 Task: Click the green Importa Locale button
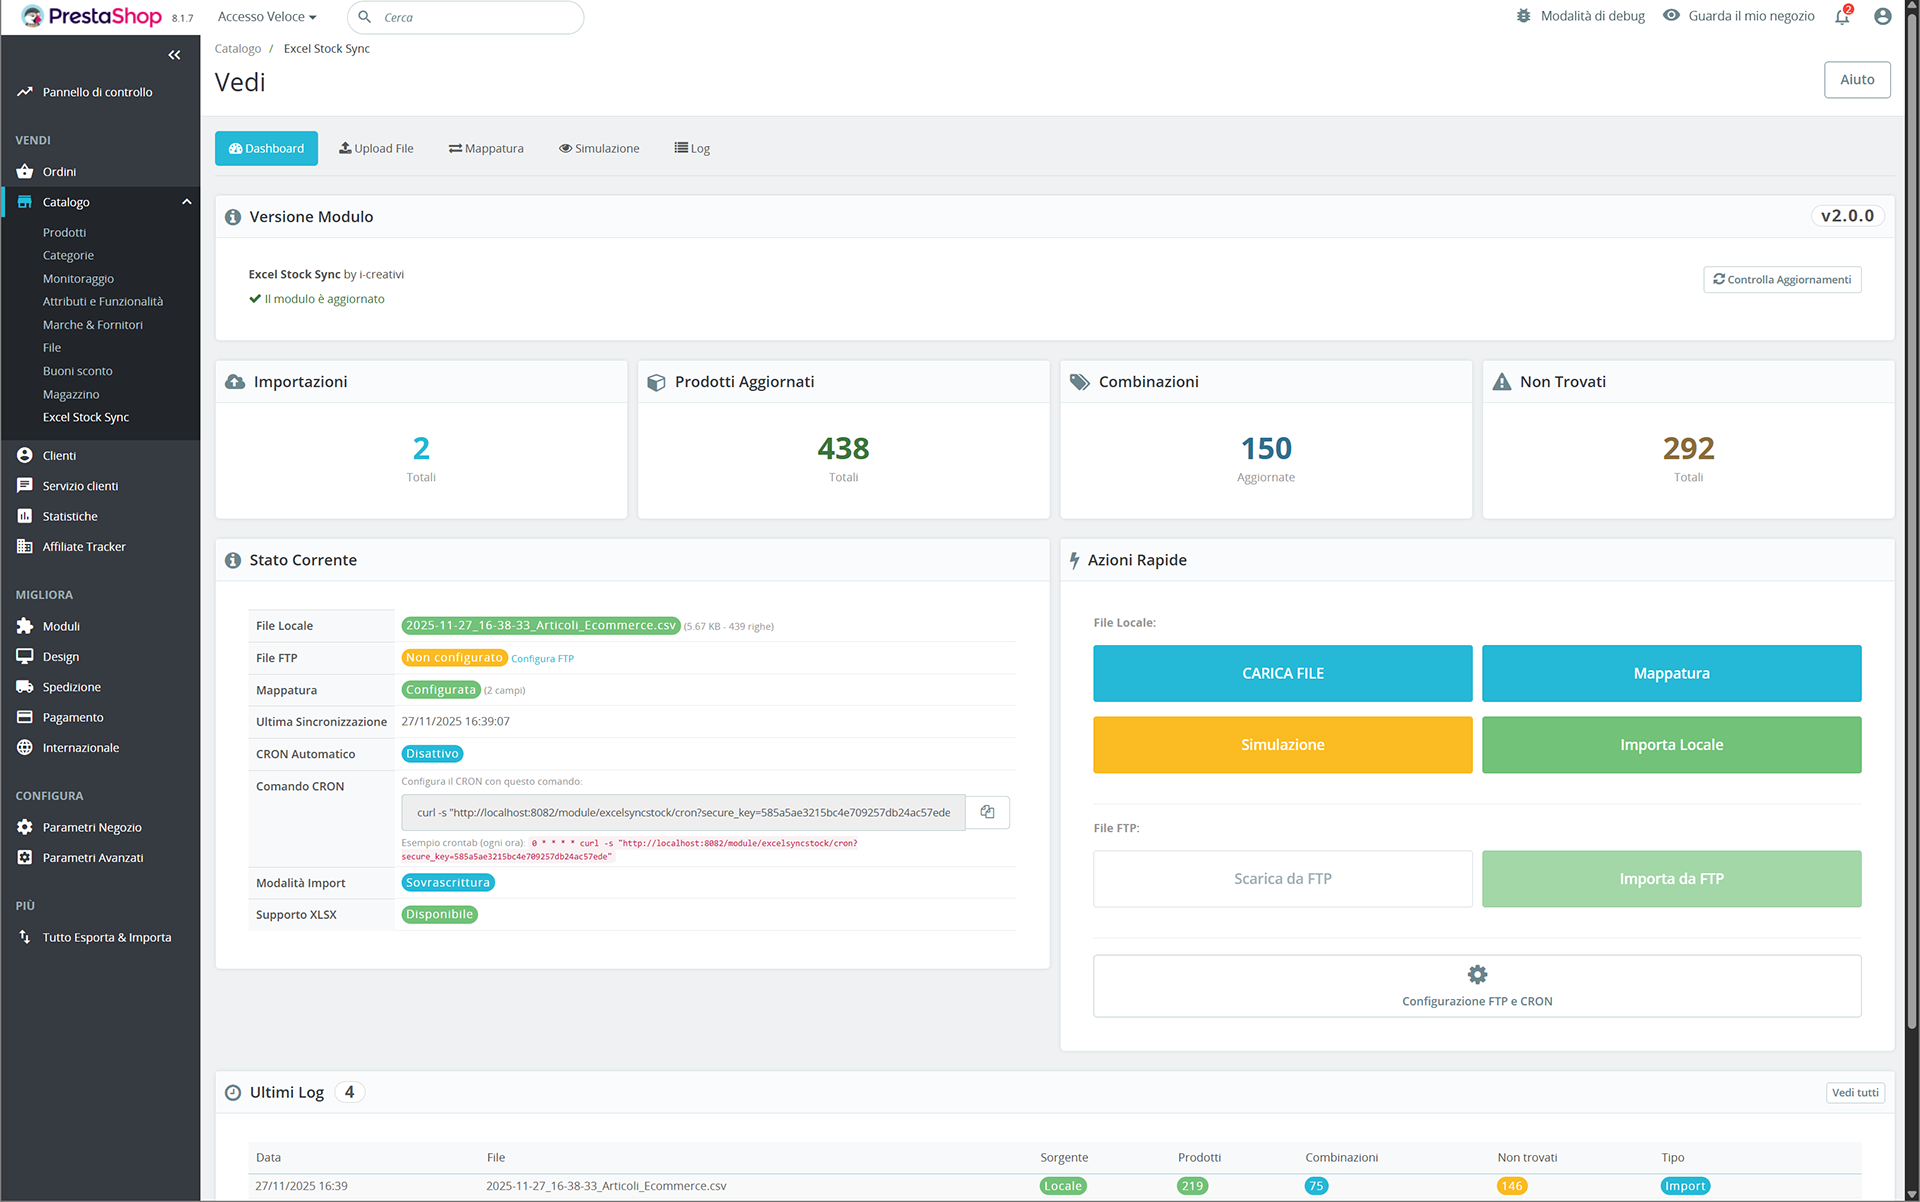point(1671,745)
